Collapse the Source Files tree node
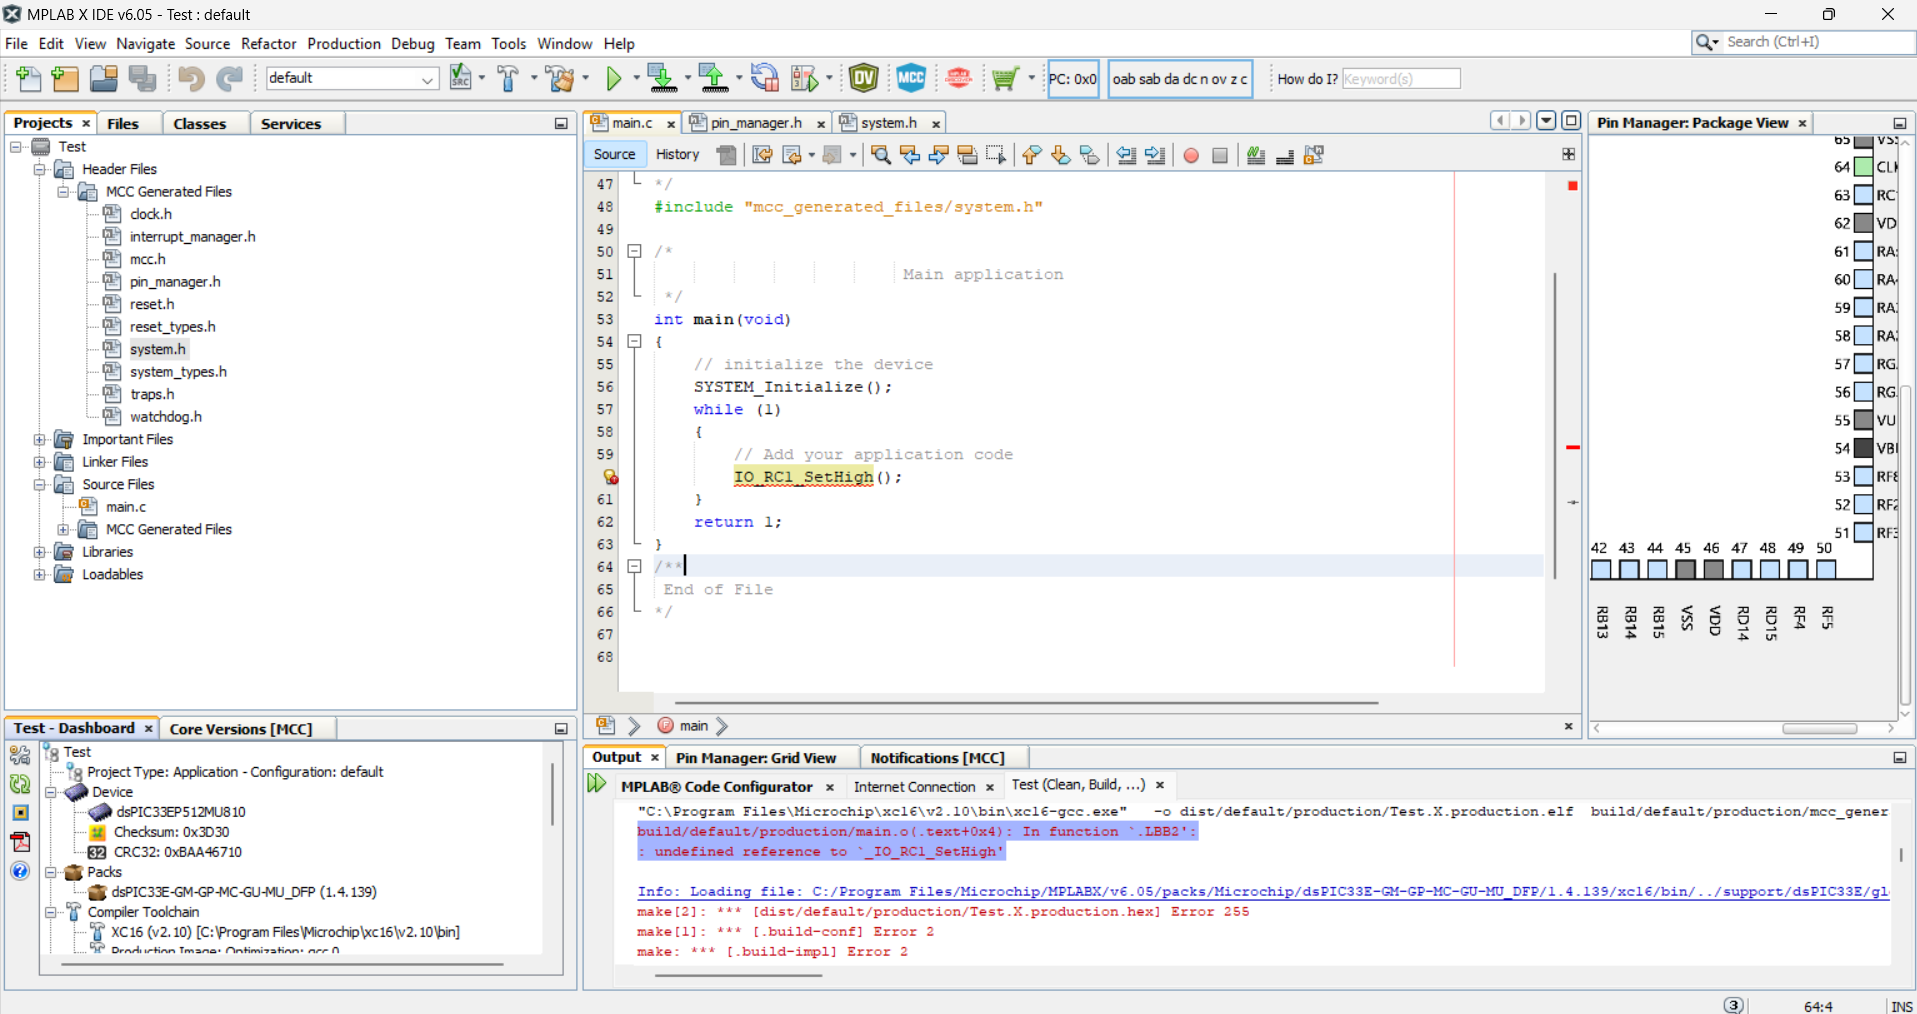The height and width of the screenshot is (1014, 1917). (x=40, y=484)
